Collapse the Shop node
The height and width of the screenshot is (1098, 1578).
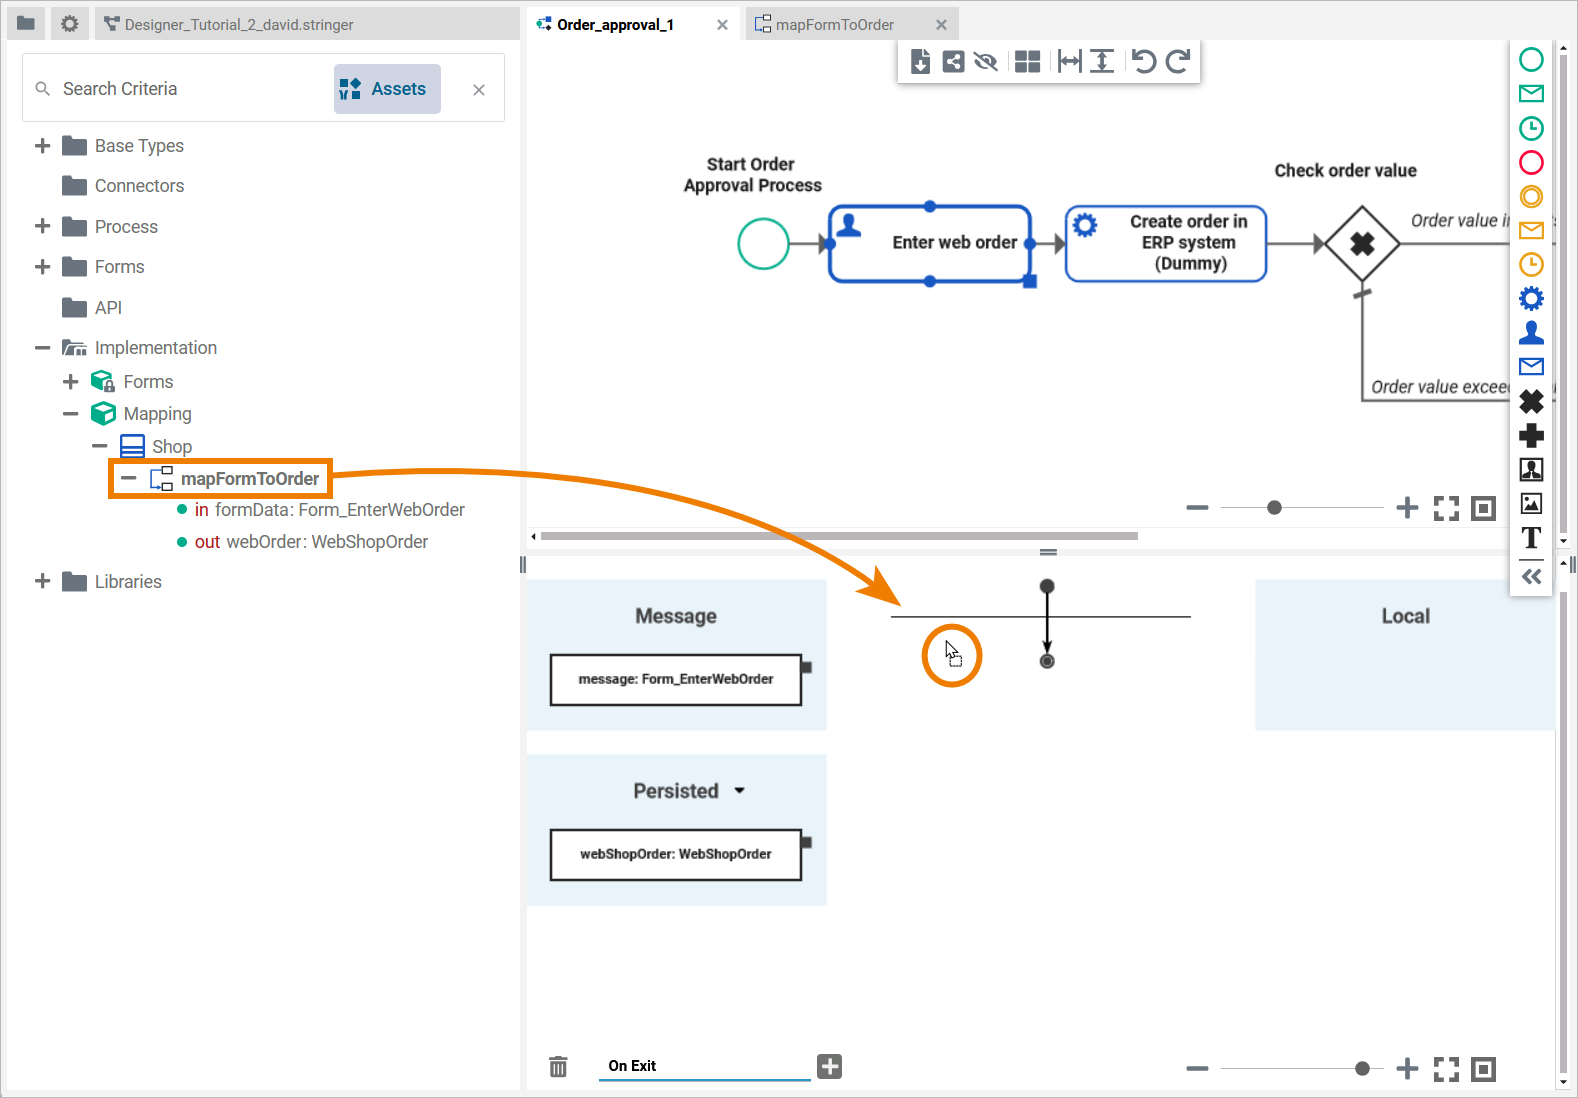tap(99, 446)
